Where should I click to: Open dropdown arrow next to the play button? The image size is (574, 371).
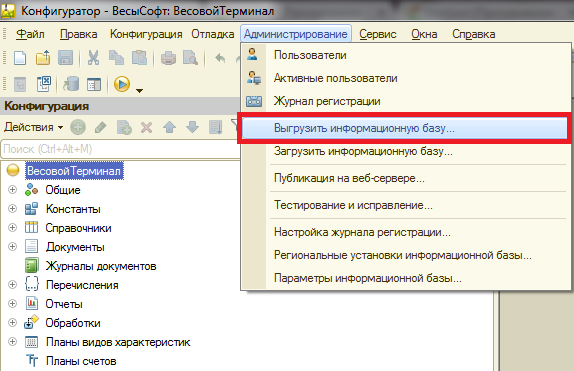[139, 90]
